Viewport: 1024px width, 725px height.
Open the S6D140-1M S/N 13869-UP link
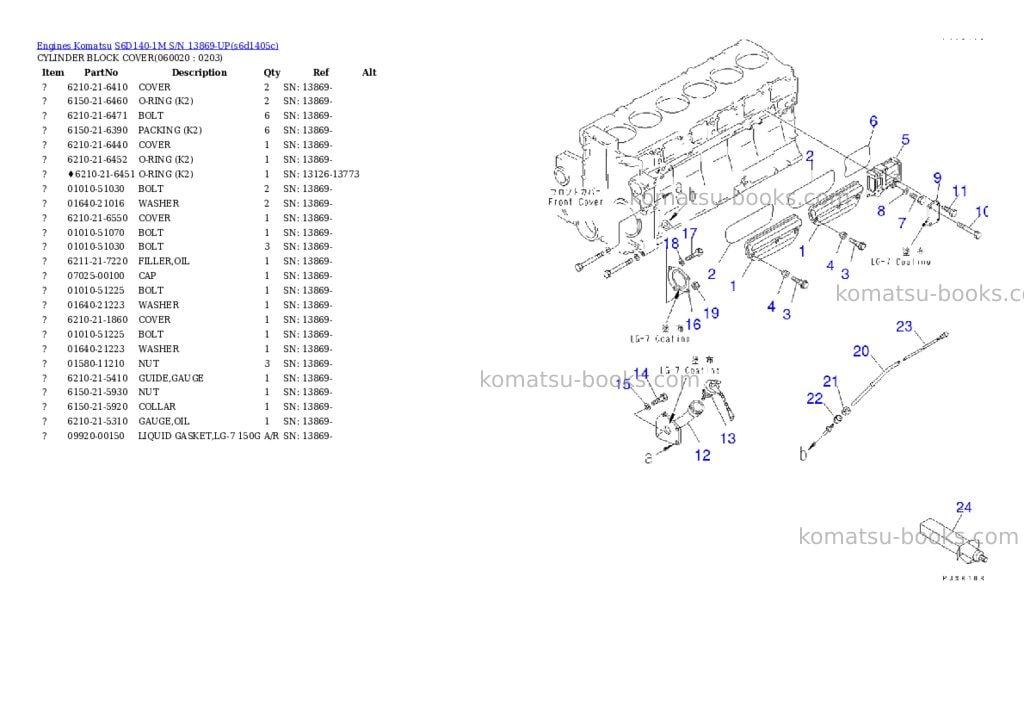(197, 45)
